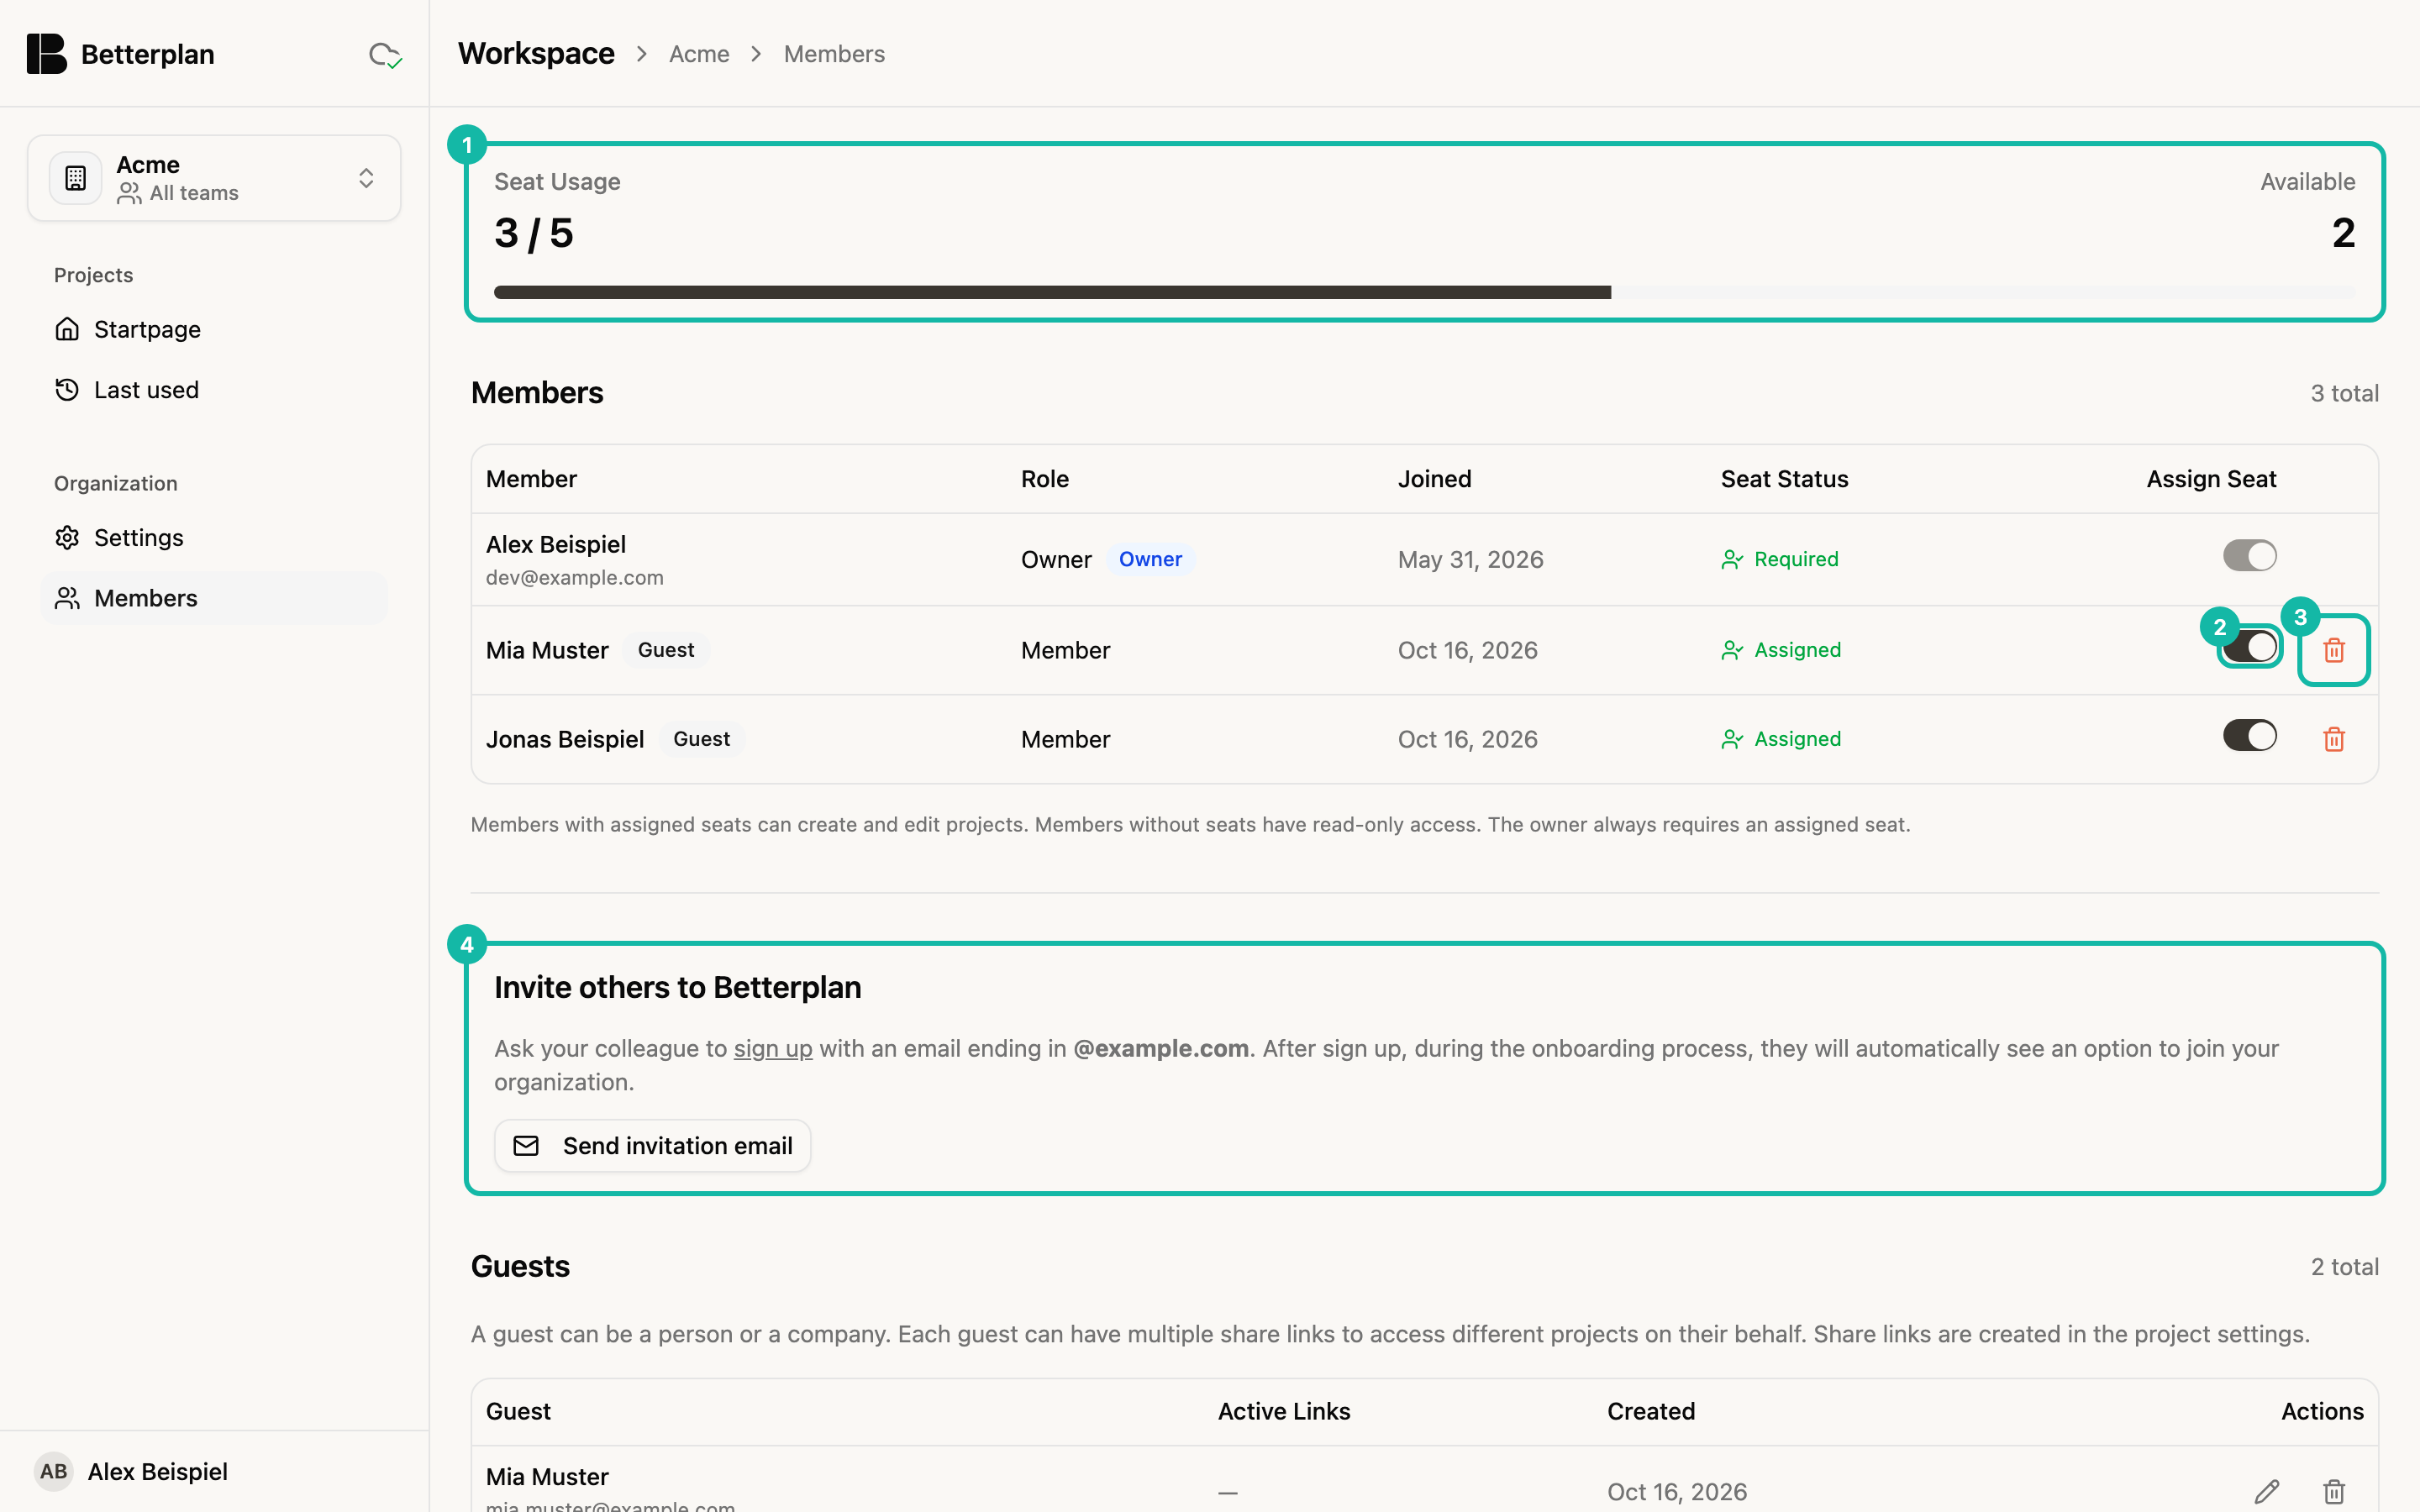
Task: Click the Last used history icon
Action: [x=67, y=390]
